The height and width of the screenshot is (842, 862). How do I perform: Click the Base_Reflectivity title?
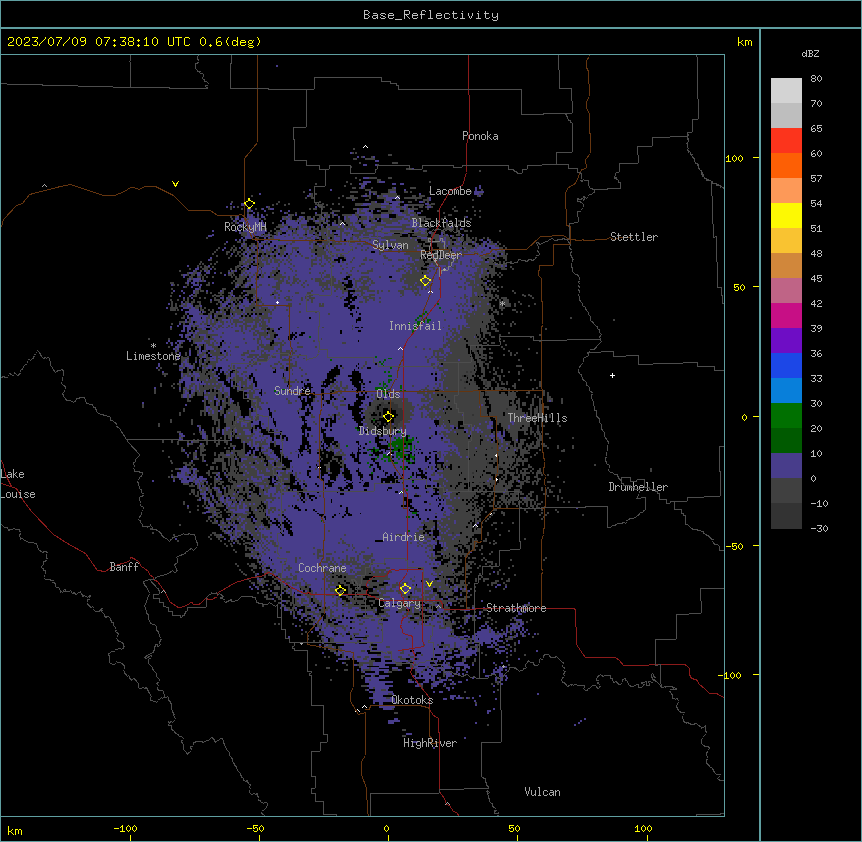[x=431, y=15]
